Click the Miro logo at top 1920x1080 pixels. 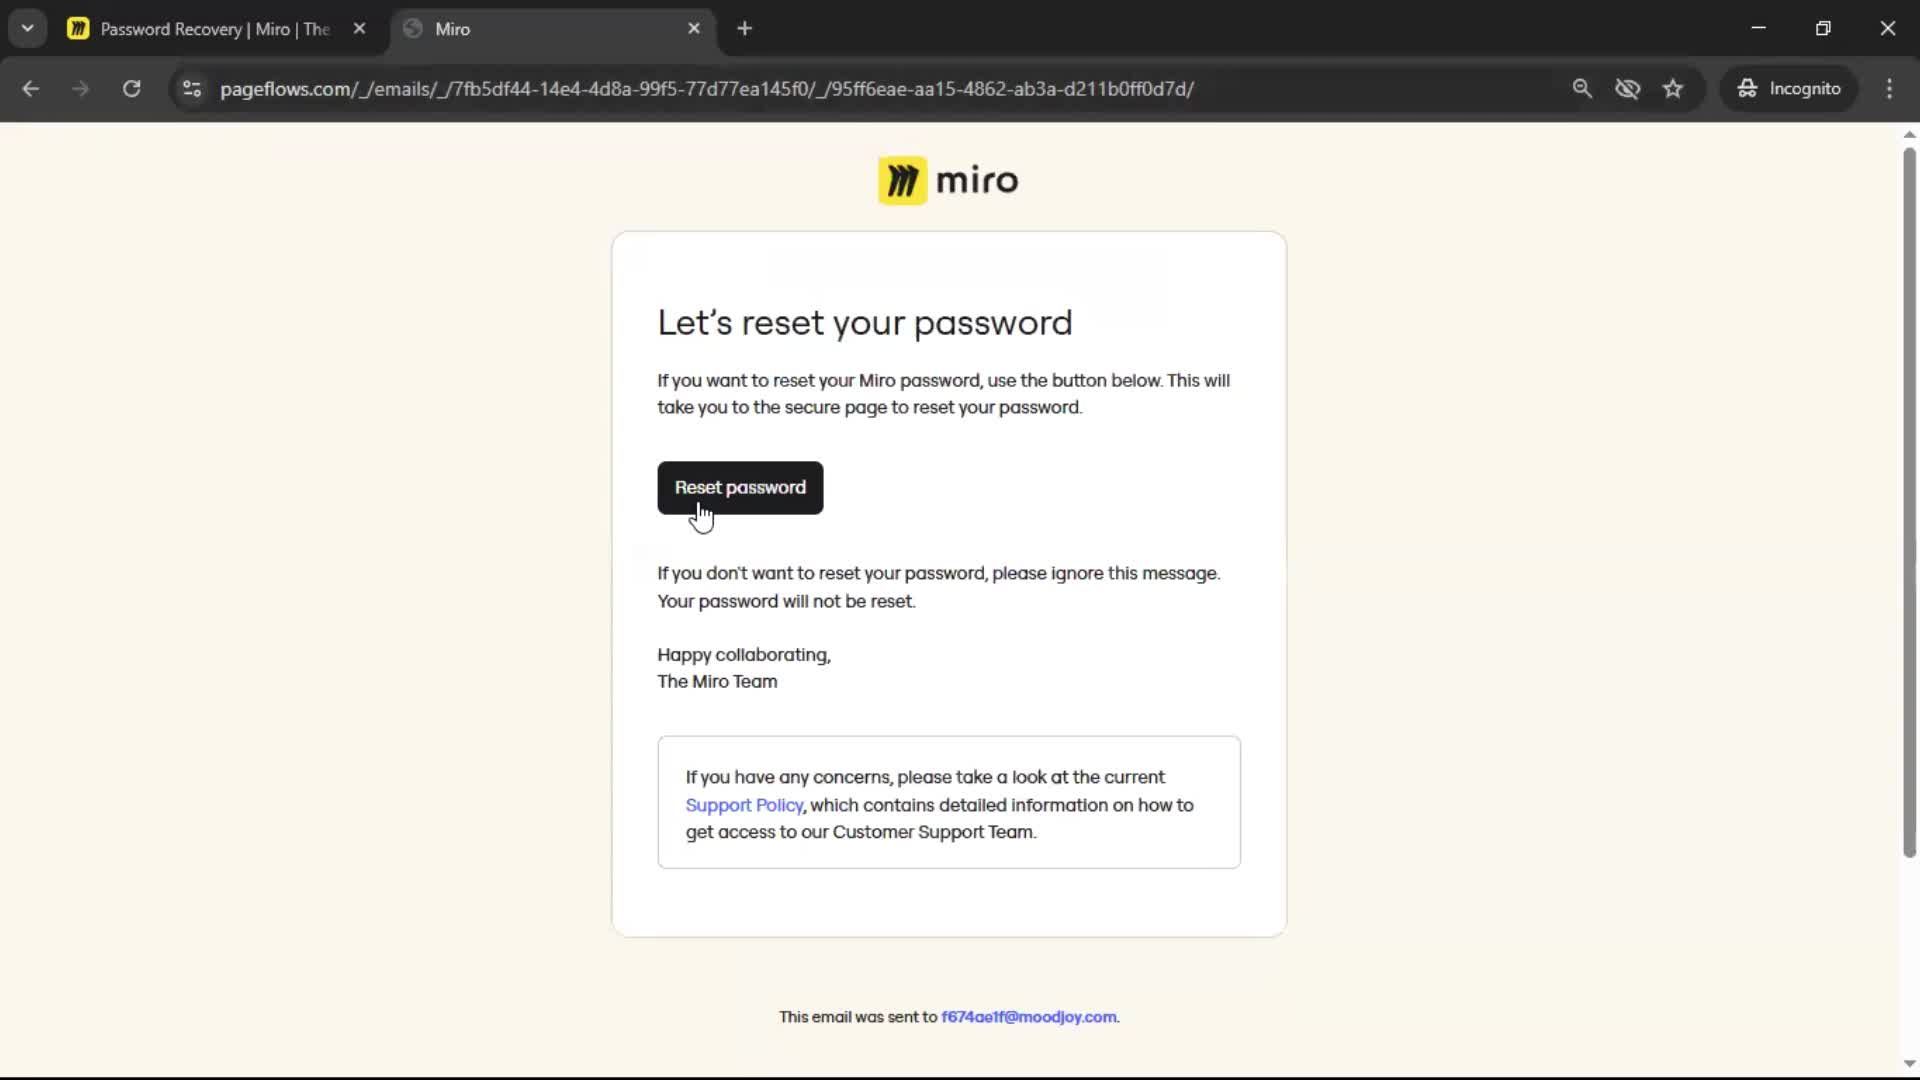point(948,181)
